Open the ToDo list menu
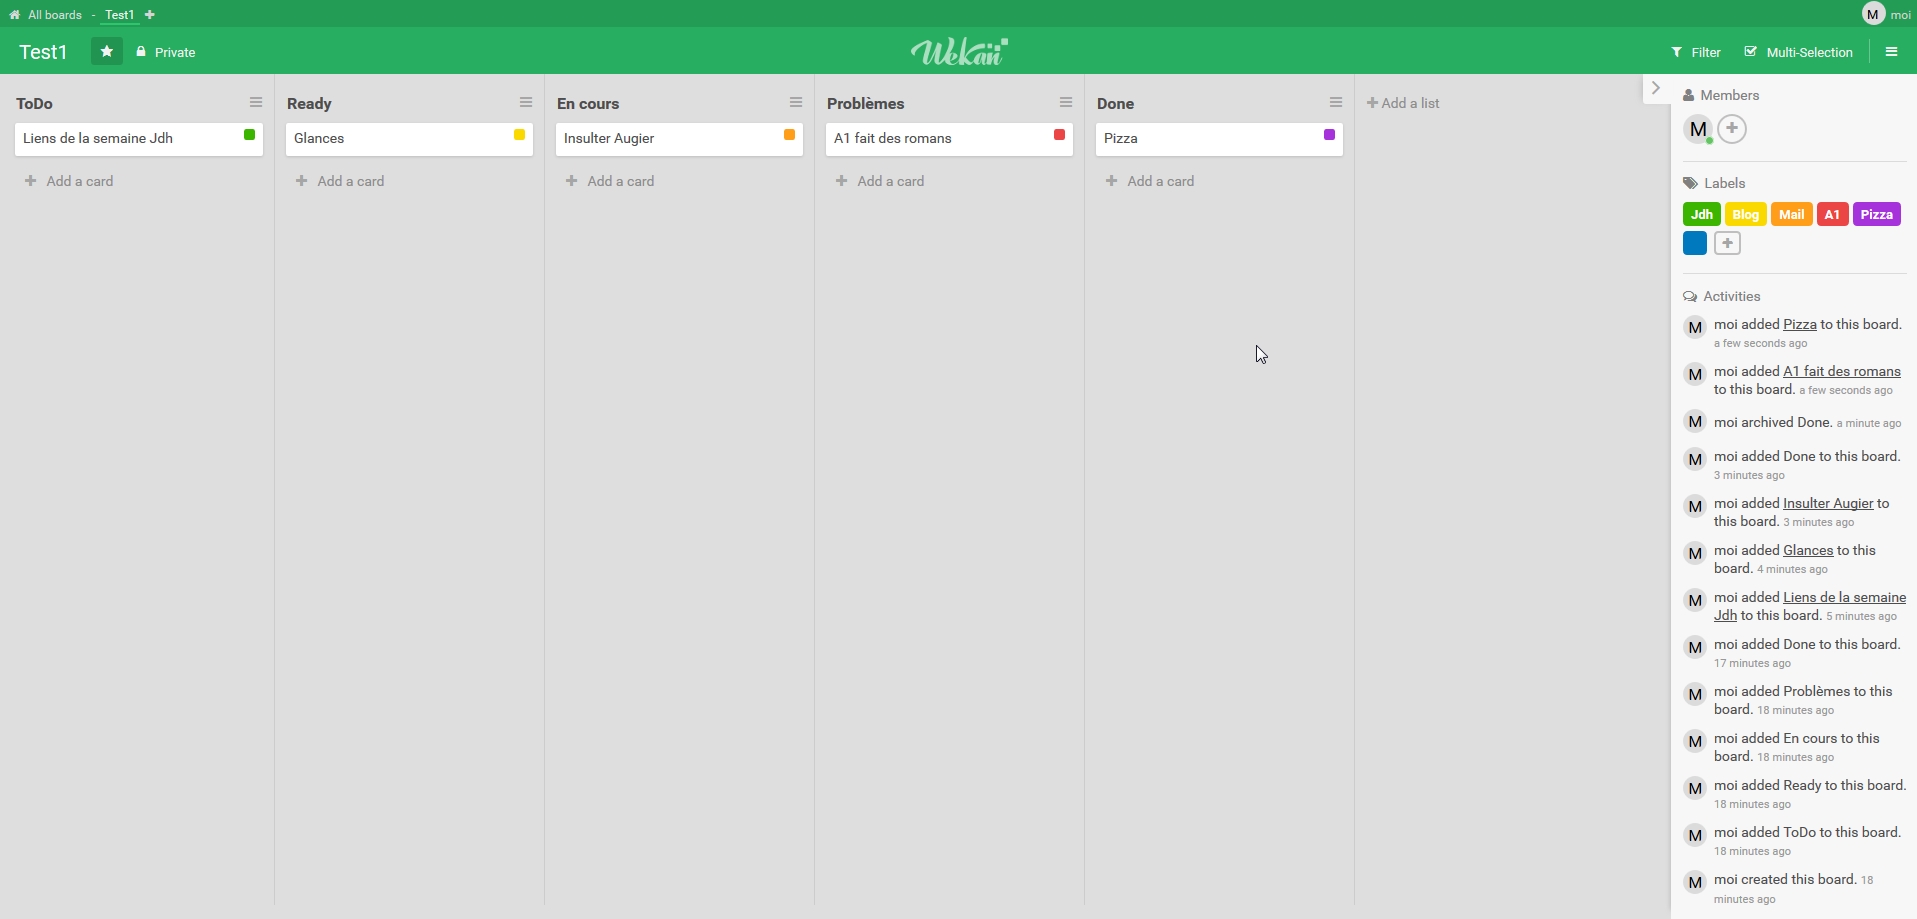This screenshot has width=1917, height=919. tap(256, 103)
